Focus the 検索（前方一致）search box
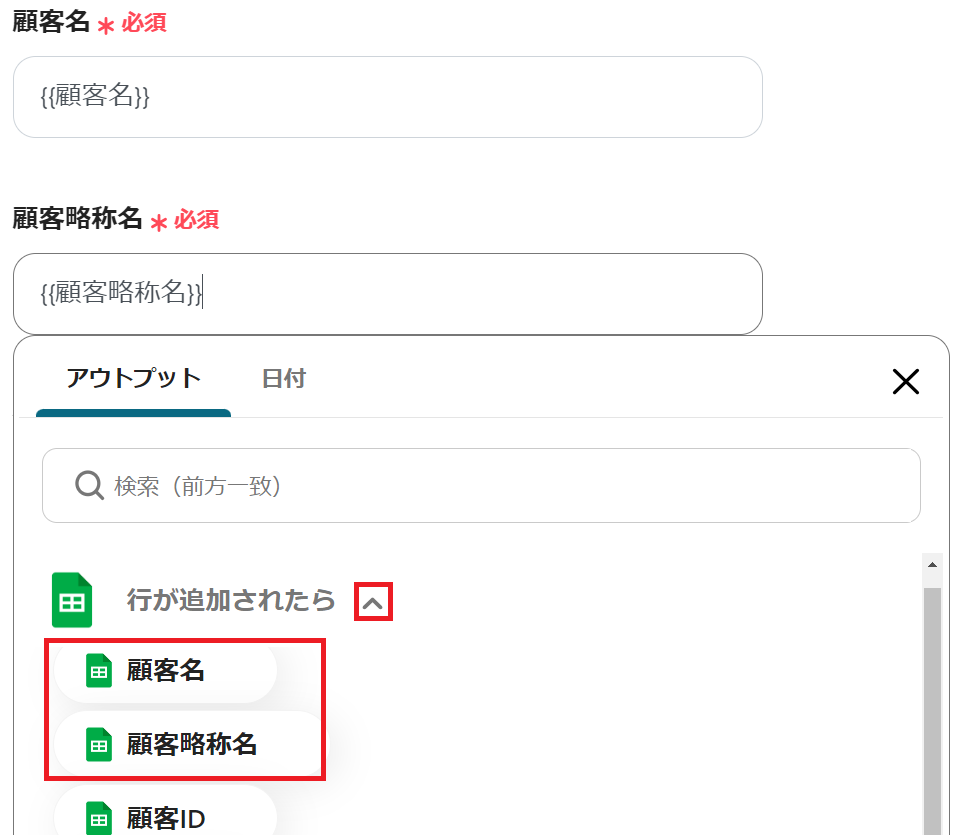 pos(500,486)
